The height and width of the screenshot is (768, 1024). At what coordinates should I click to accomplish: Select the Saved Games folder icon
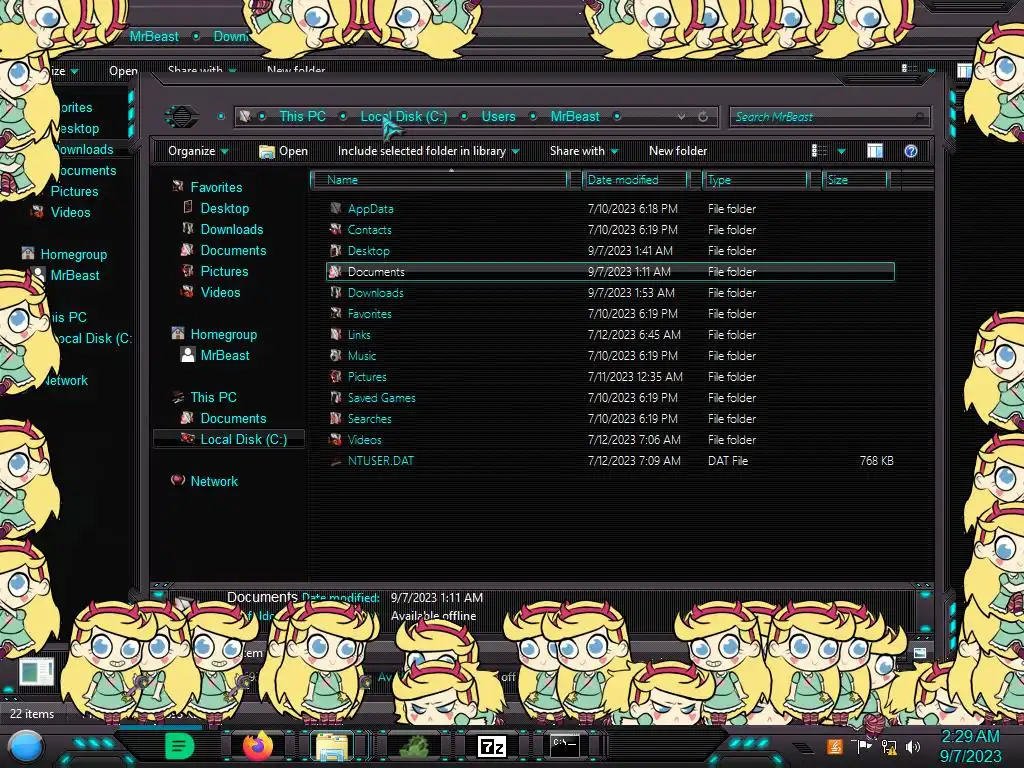point(336,397)
